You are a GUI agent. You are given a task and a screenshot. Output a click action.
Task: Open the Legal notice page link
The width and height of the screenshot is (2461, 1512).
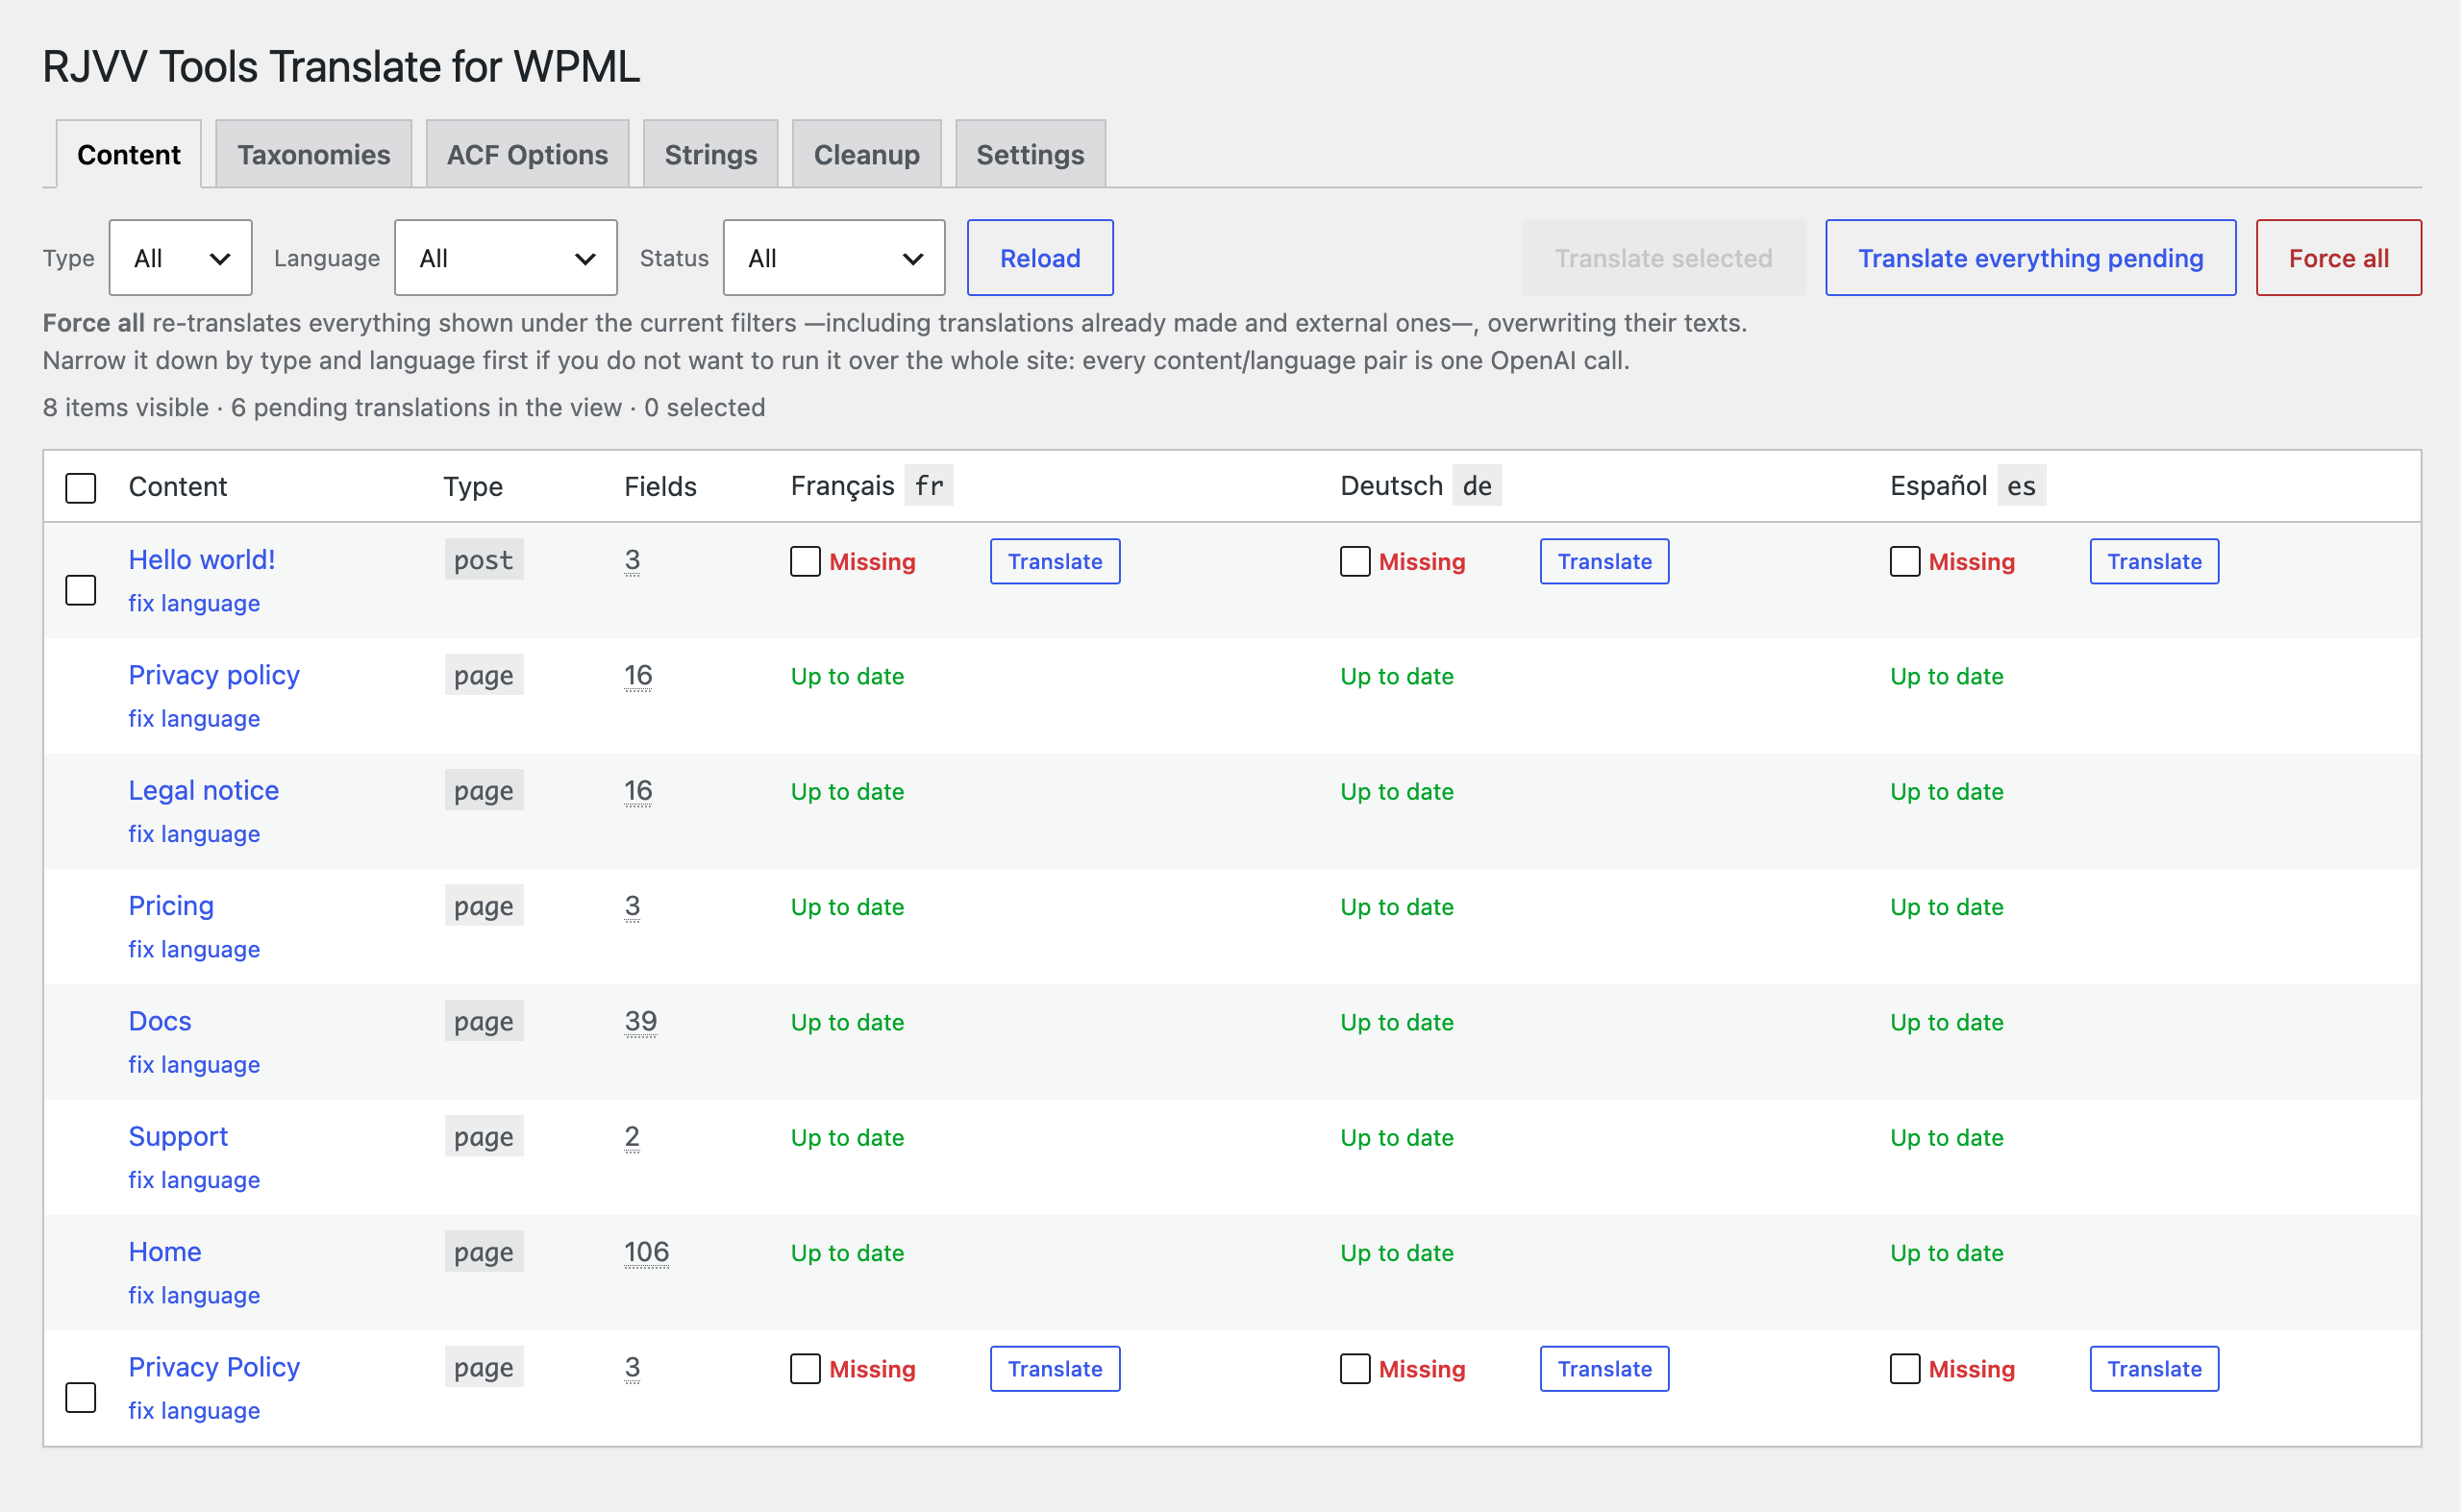pos(204,790)
